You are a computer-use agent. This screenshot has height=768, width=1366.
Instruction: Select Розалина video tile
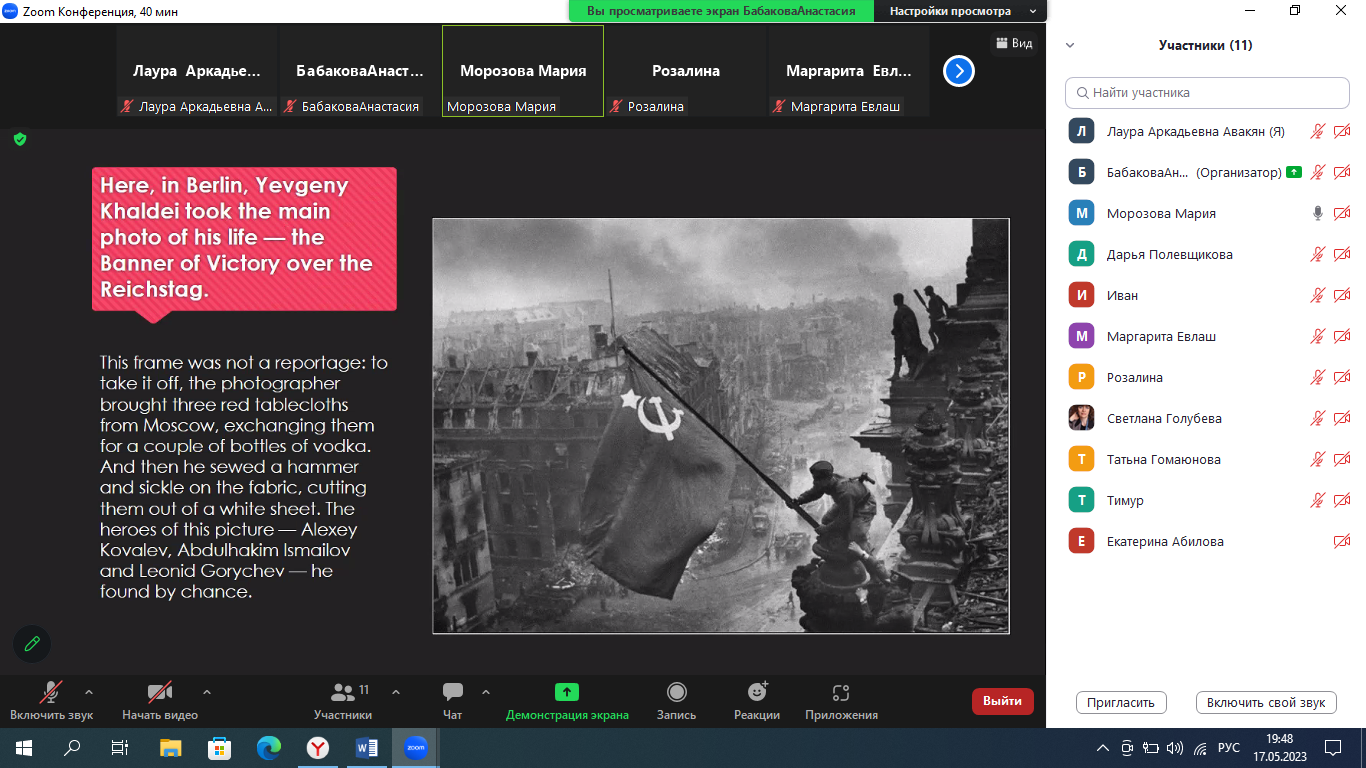pyautogui.click(x=686, y=71)
